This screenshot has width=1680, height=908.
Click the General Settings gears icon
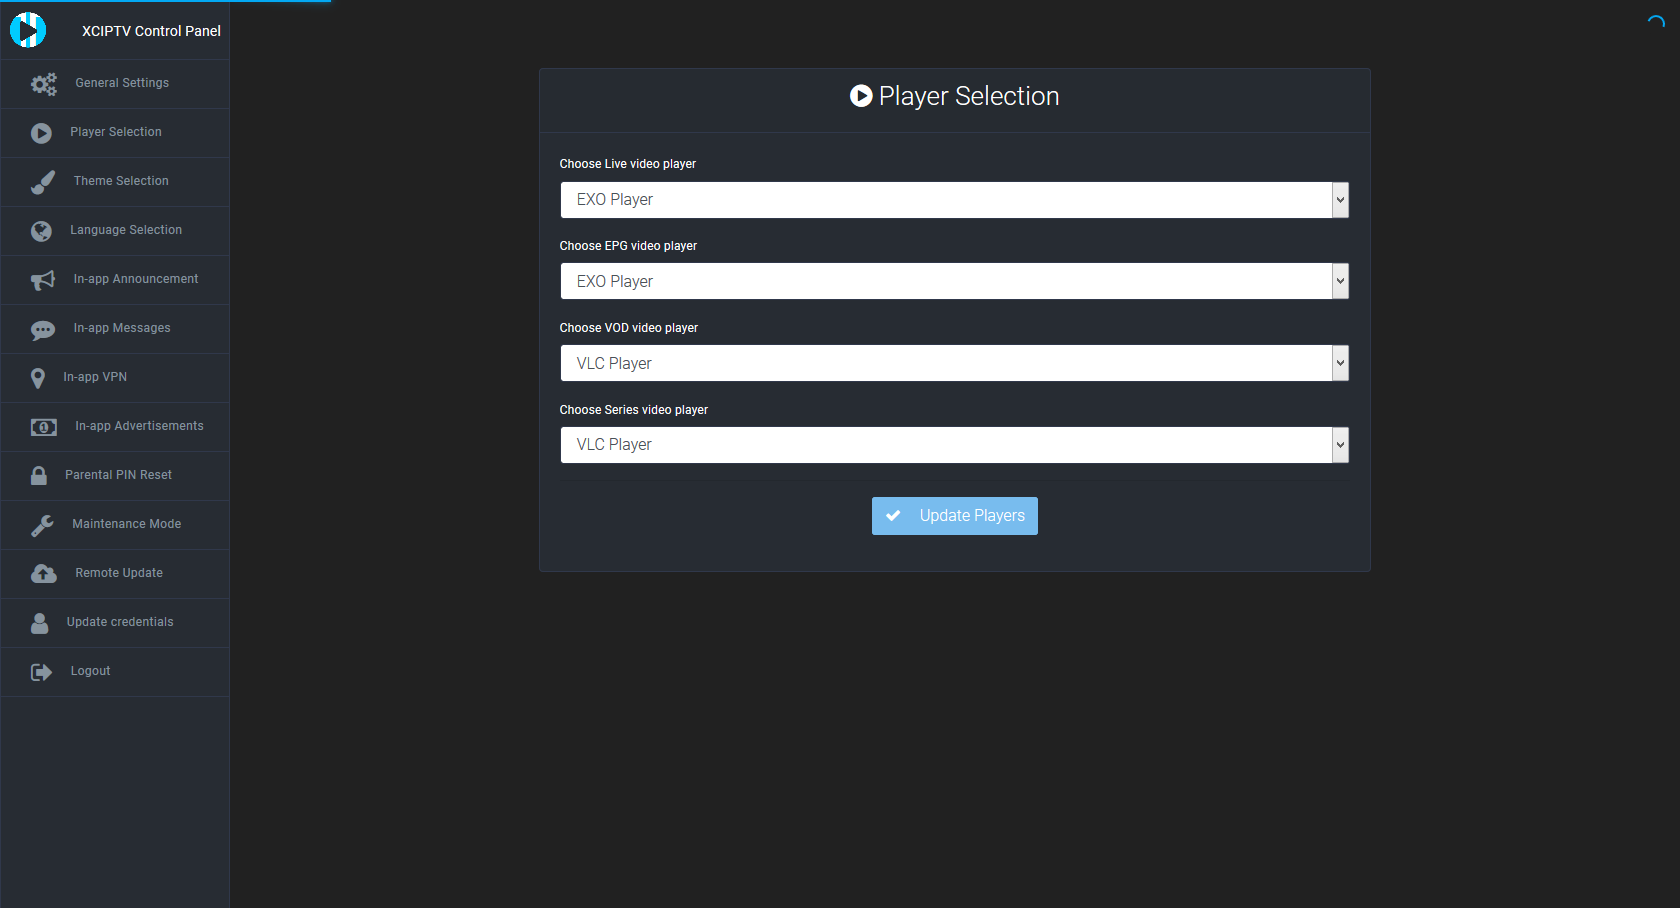point(43,84)
